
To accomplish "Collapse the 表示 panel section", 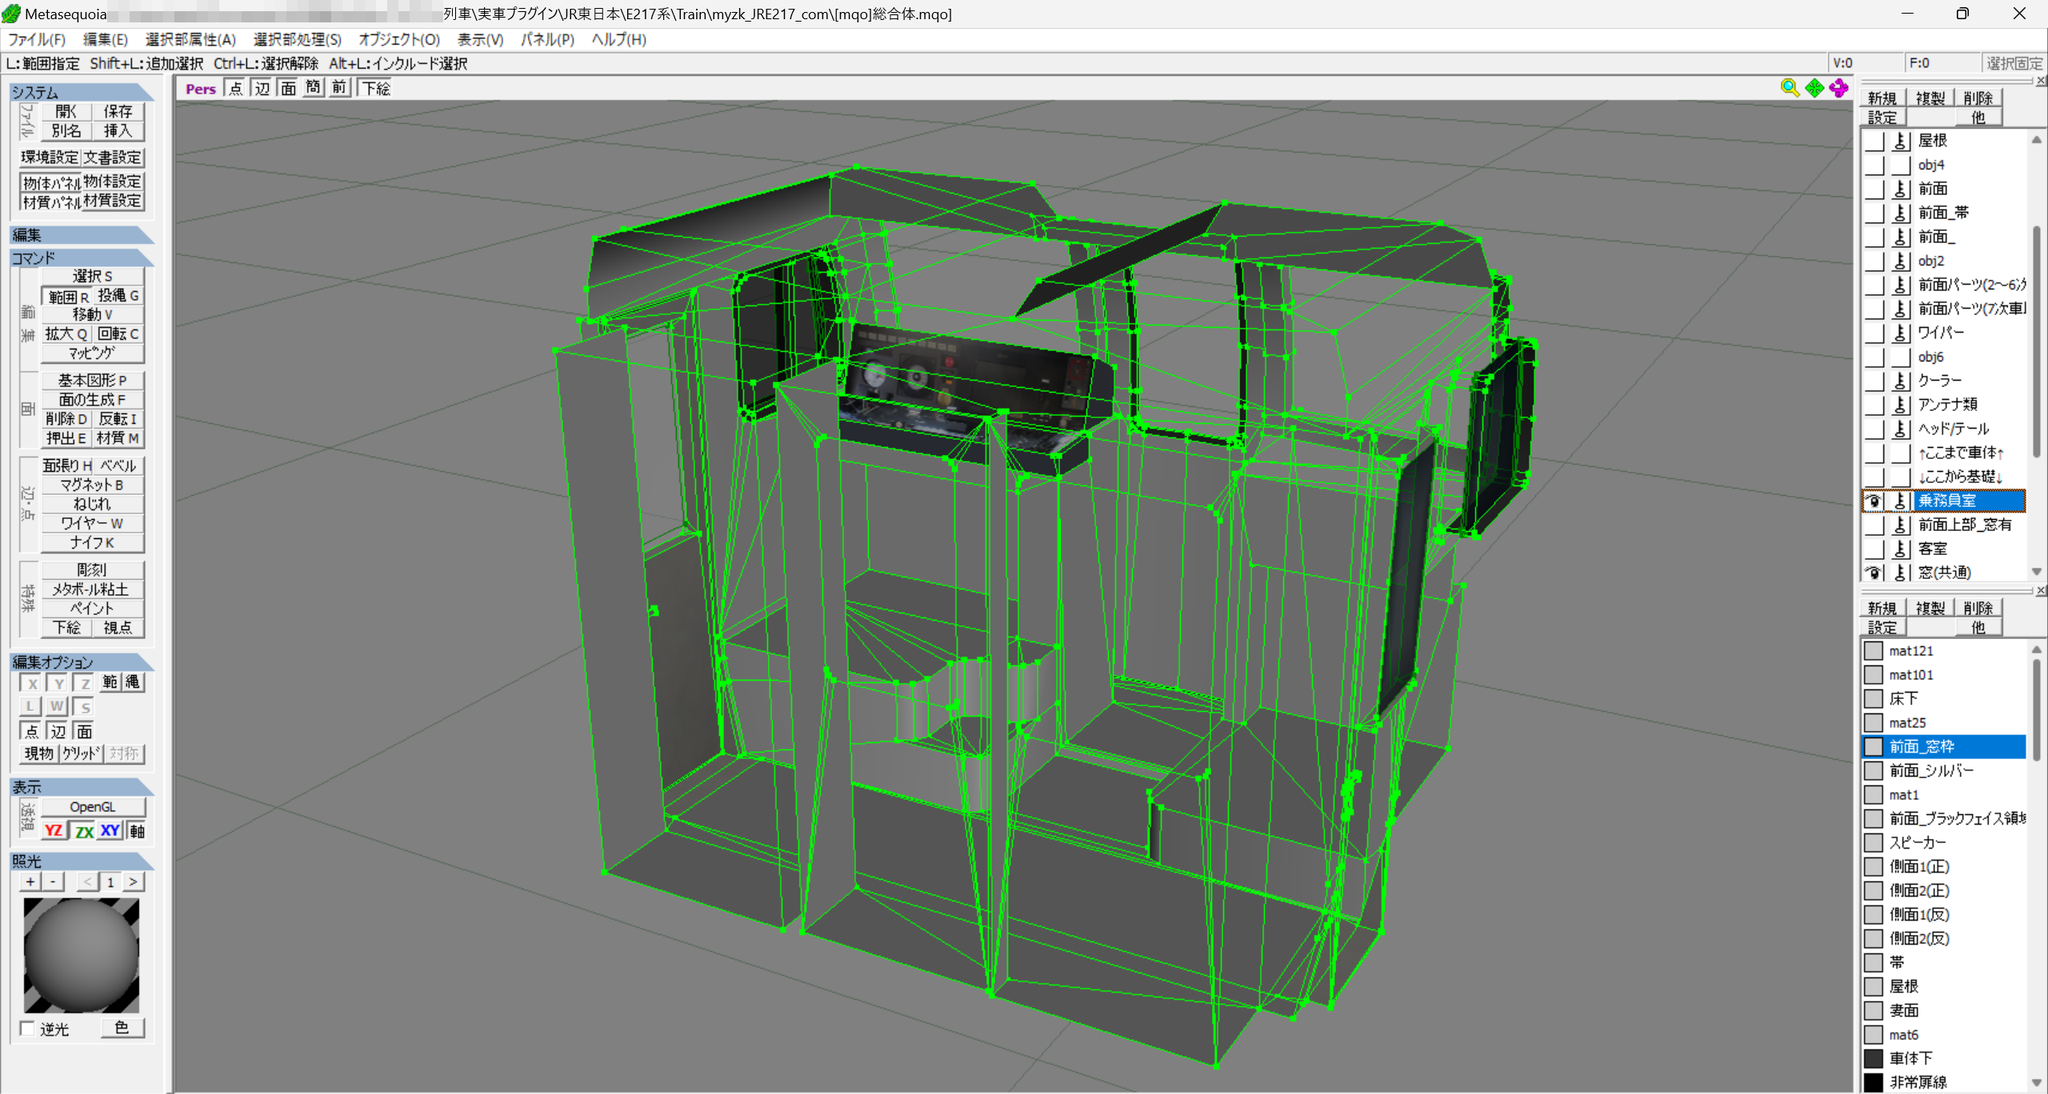I will [x=81, y=787].
